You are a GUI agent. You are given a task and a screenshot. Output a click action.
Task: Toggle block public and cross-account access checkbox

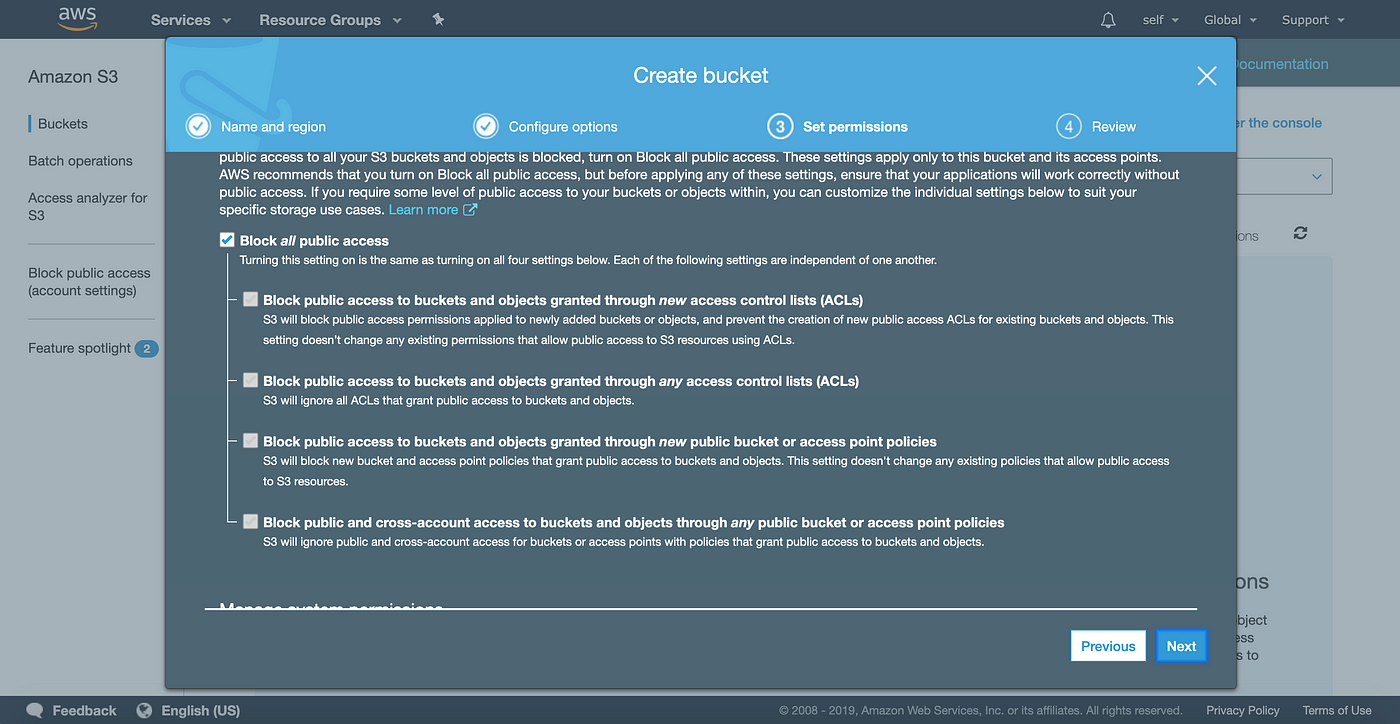click(251, 521)
